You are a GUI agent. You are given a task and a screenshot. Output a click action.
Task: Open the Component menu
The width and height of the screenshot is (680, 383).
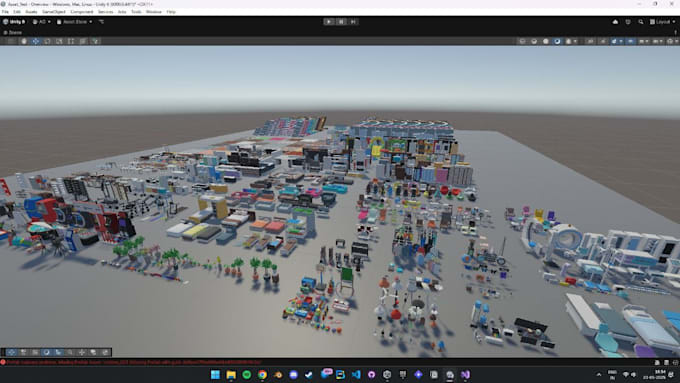point(82,12)
